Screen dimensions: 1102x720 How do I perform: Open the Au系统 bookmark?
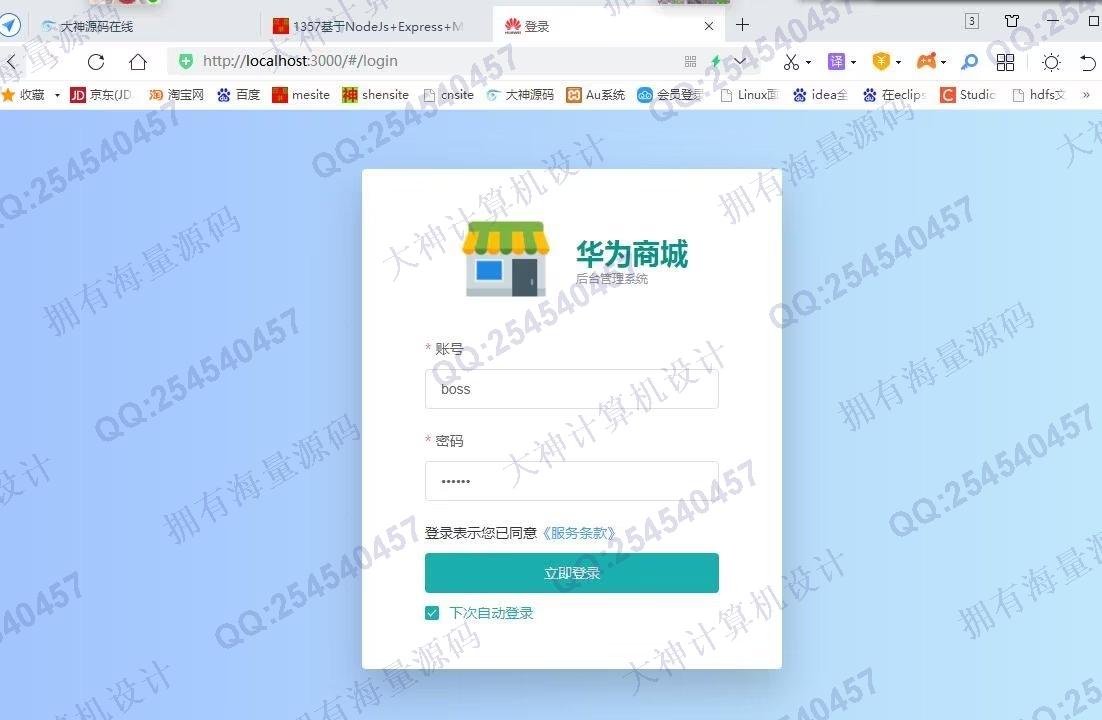point(596,95)
